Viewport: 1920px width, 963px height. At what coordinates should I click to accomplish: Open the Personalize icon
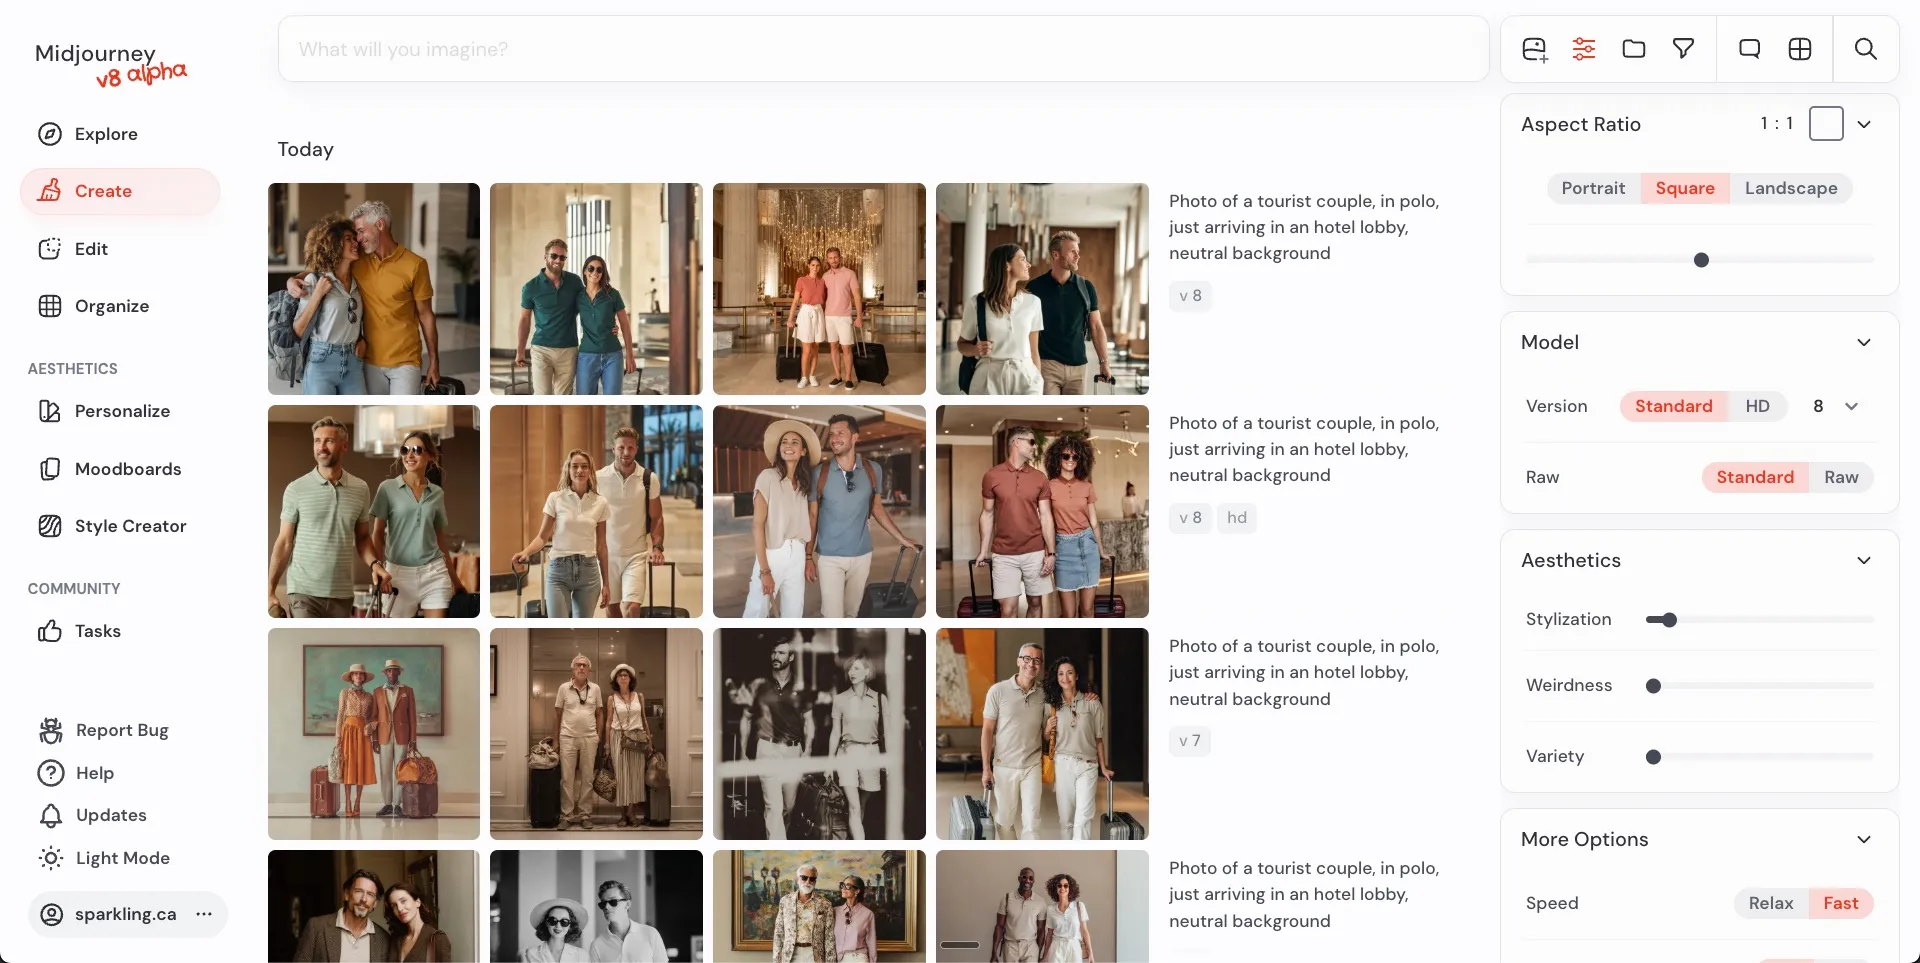click(x=49, y=411)
